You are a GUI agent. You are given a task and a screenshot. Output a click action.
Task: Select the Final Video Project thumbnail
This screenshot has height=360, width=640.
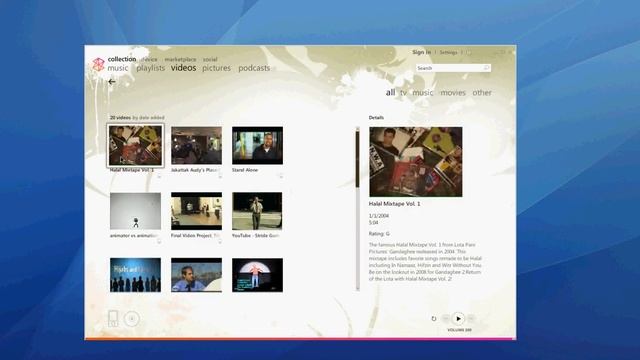pyautogui.click(x=196, y=211)
